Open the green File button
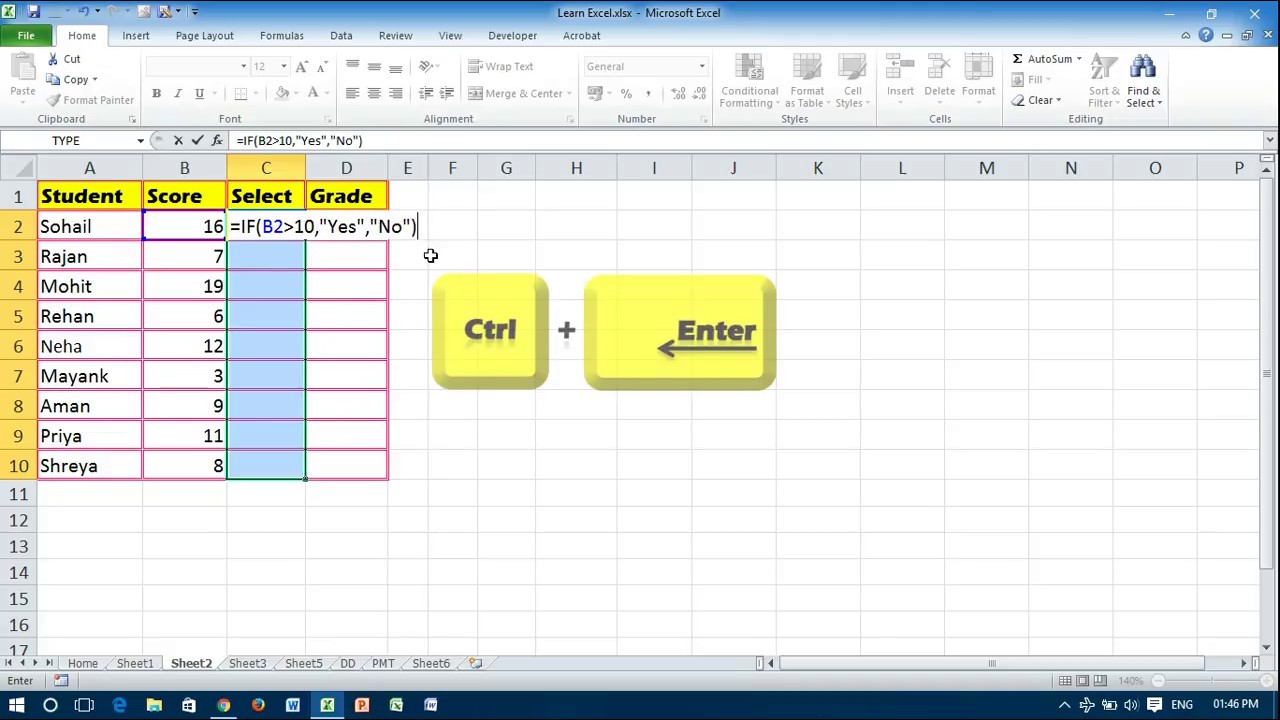Image resolution: width=1280 pixels, height=720 pixels. [x=26, y=36]
